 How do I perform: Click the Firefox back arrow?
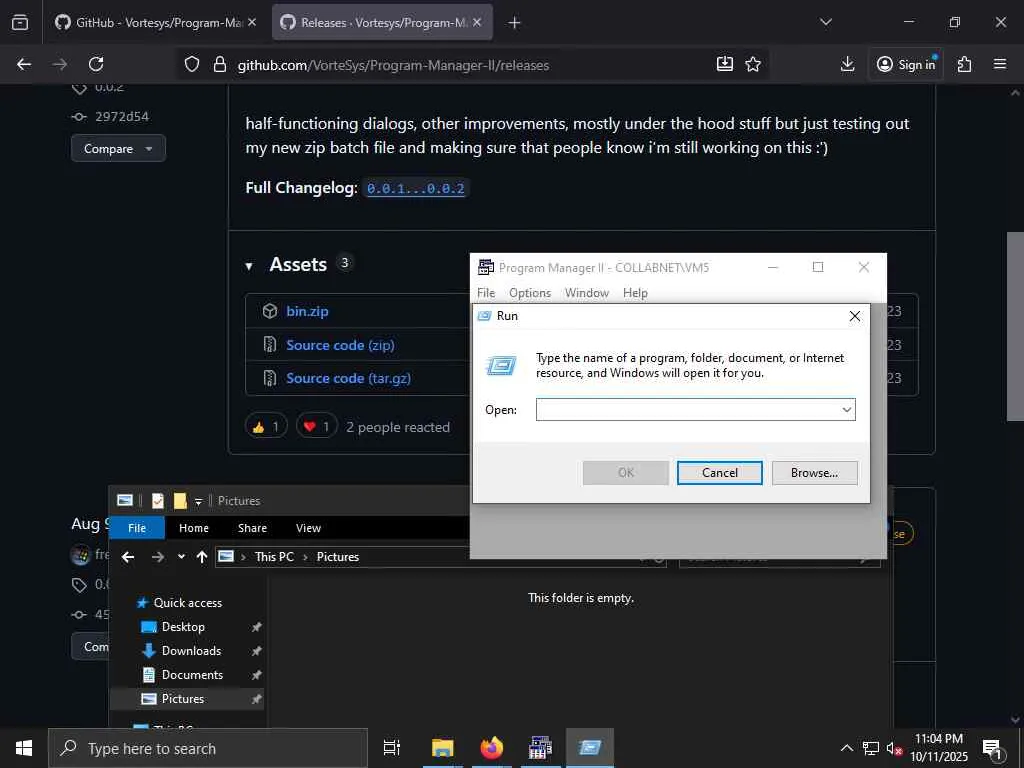coord(24,64)
